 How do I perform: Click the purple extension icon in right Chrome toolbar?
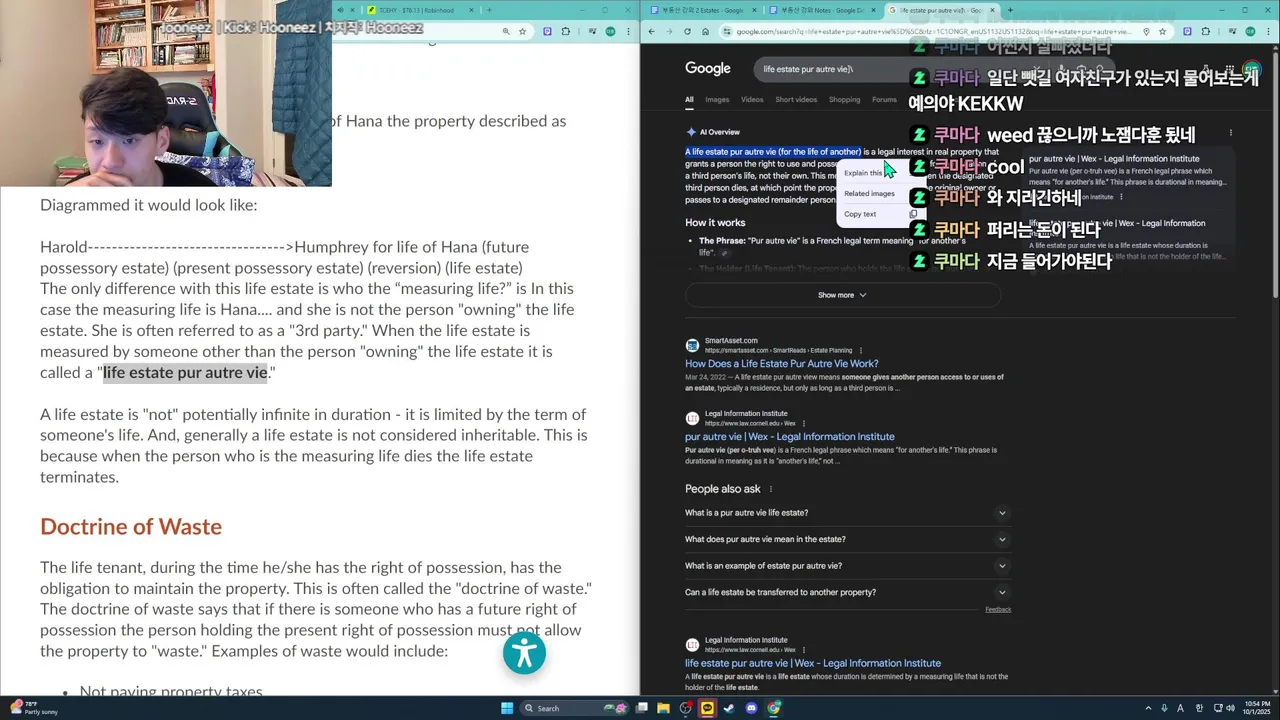(1186, 31)
